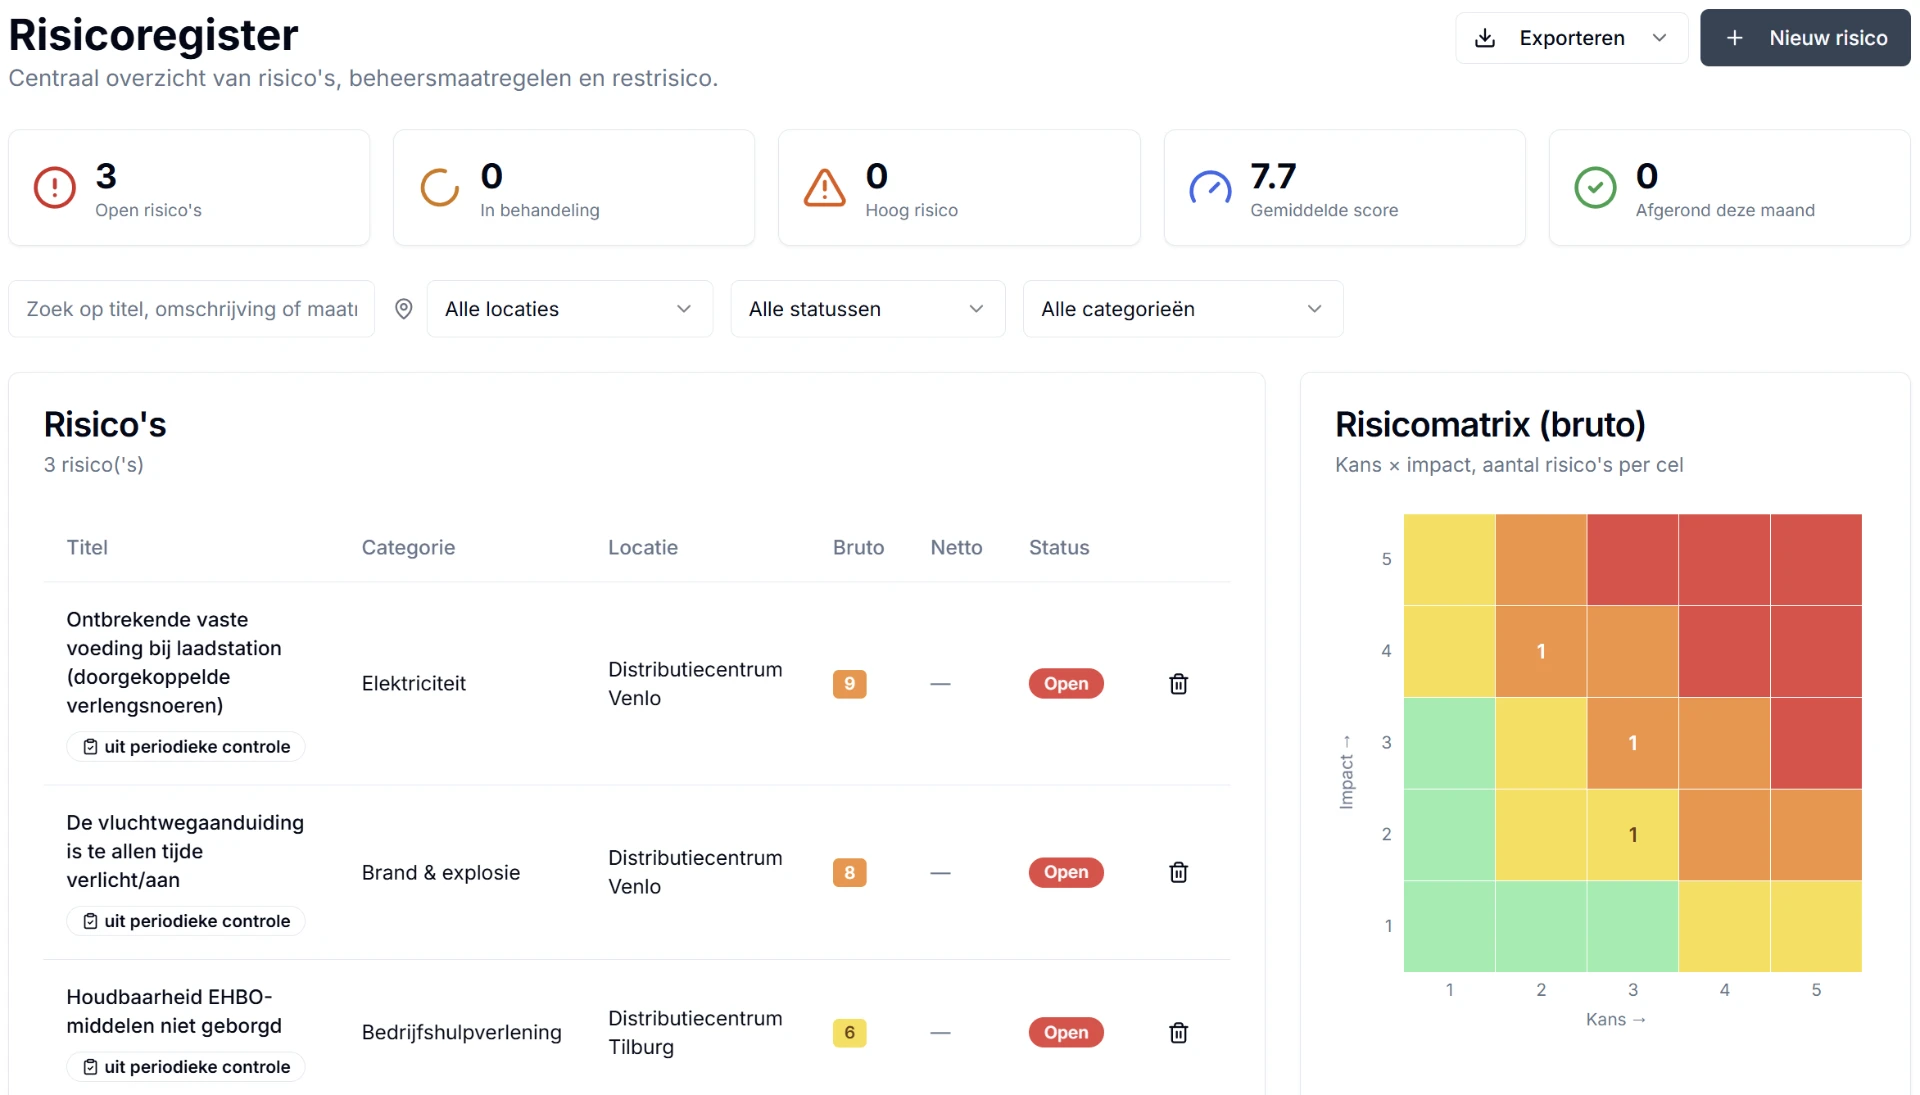Open the Alle categorieën dropdown
The height and width of the screenshot is (1095, 1920).
pyautogui.click(x=1183, y=309)
